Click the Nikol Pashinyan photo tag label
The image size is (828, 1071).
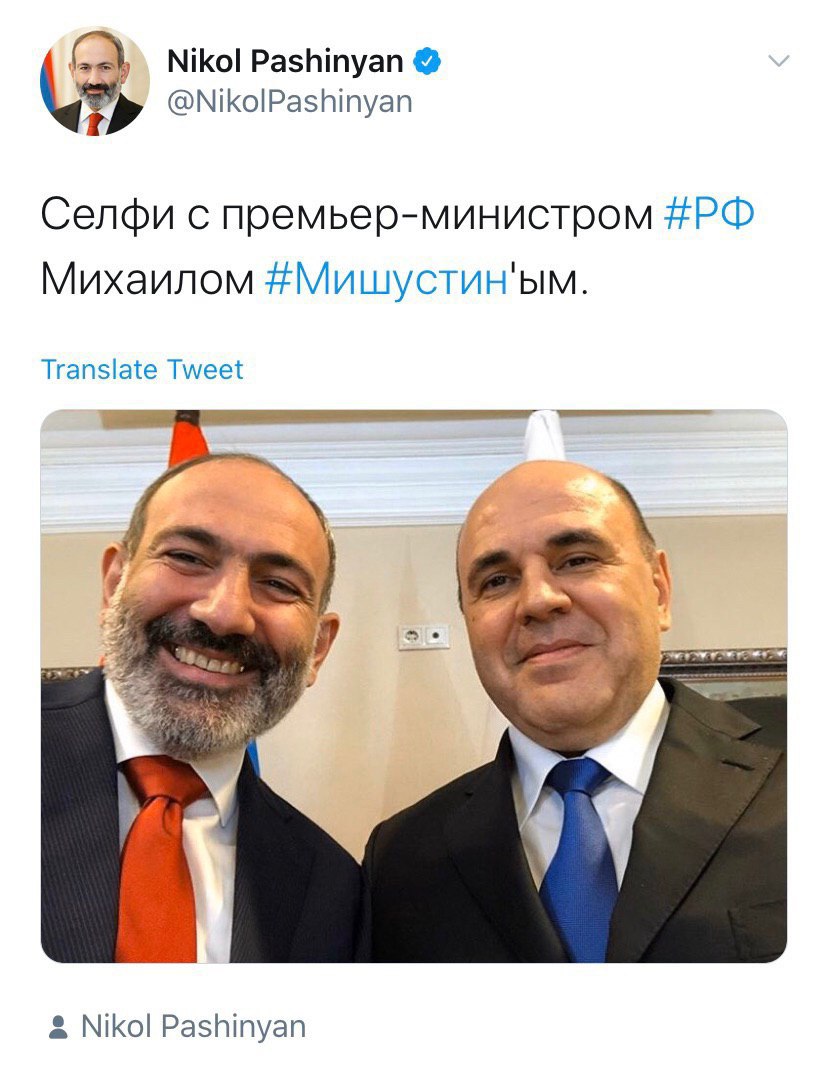(193, 1027)
